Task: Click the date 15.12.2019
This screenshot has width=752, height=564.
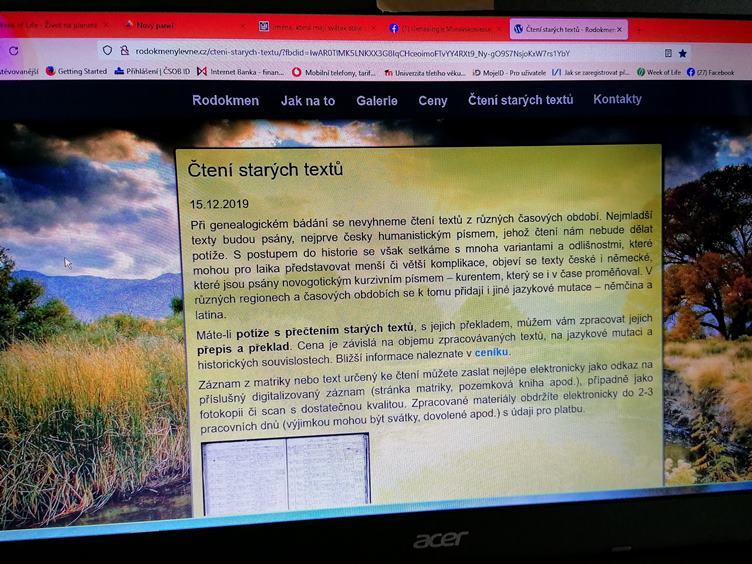Action: click(x=219, y=204)
